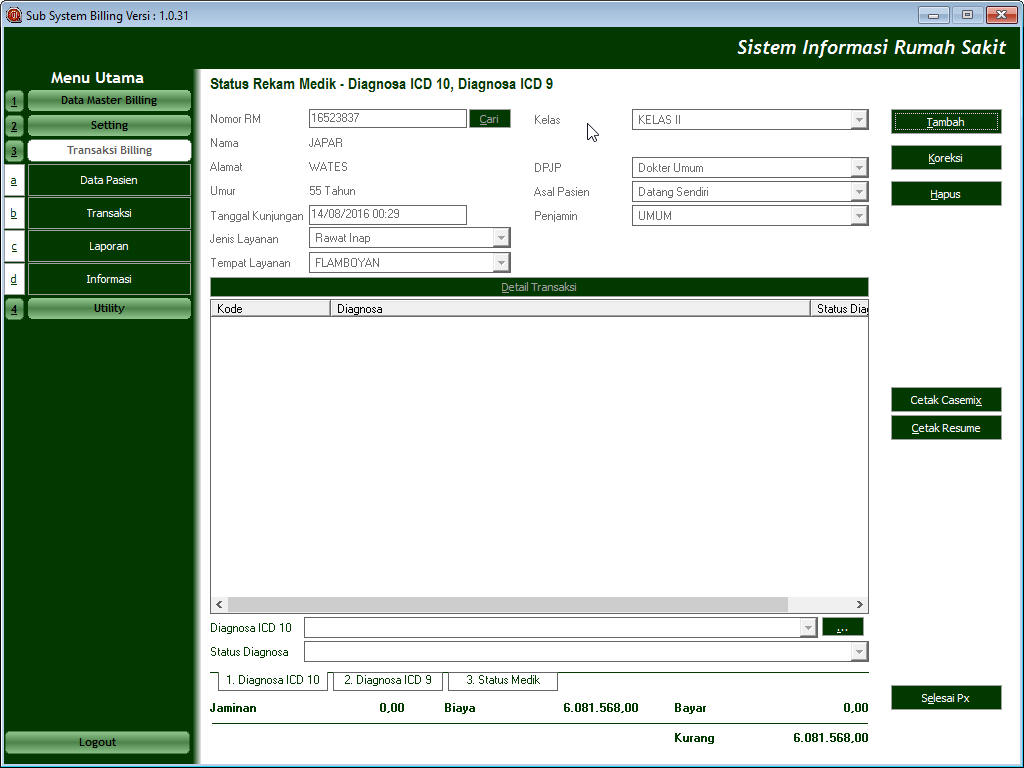Focus the Nomor RM input field
The height and width of the screenshot is (768, 1024).
pyautogui.click(x=387, y=118)
